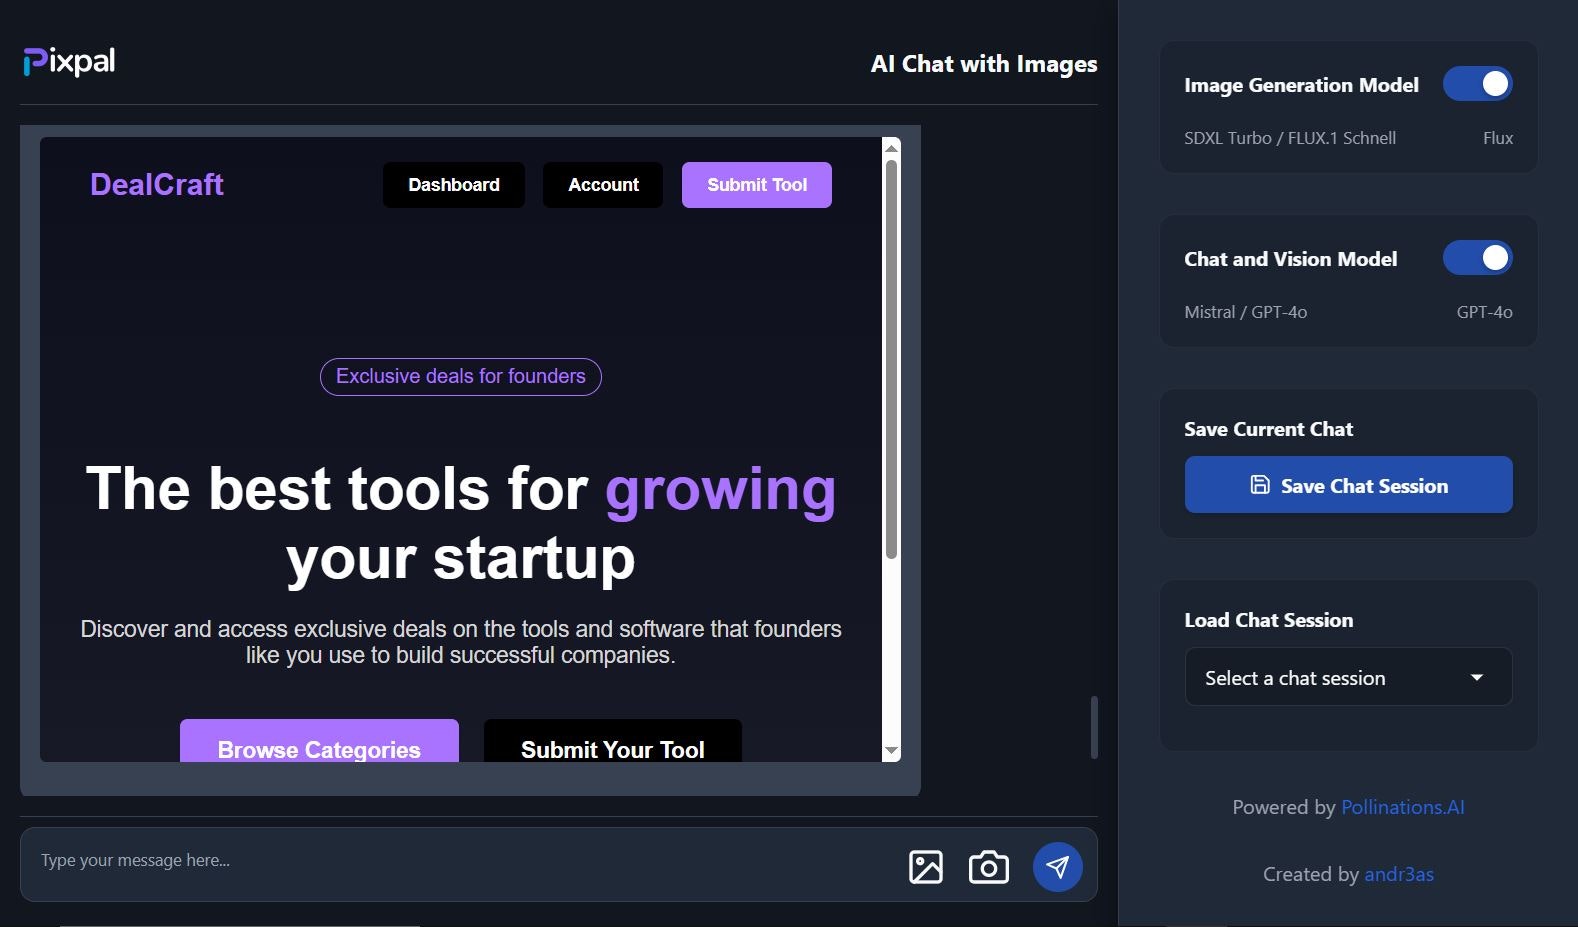Screen dimensions: 1578x927
Task: Open the Pollinations.AI link
Action: 1402,807
